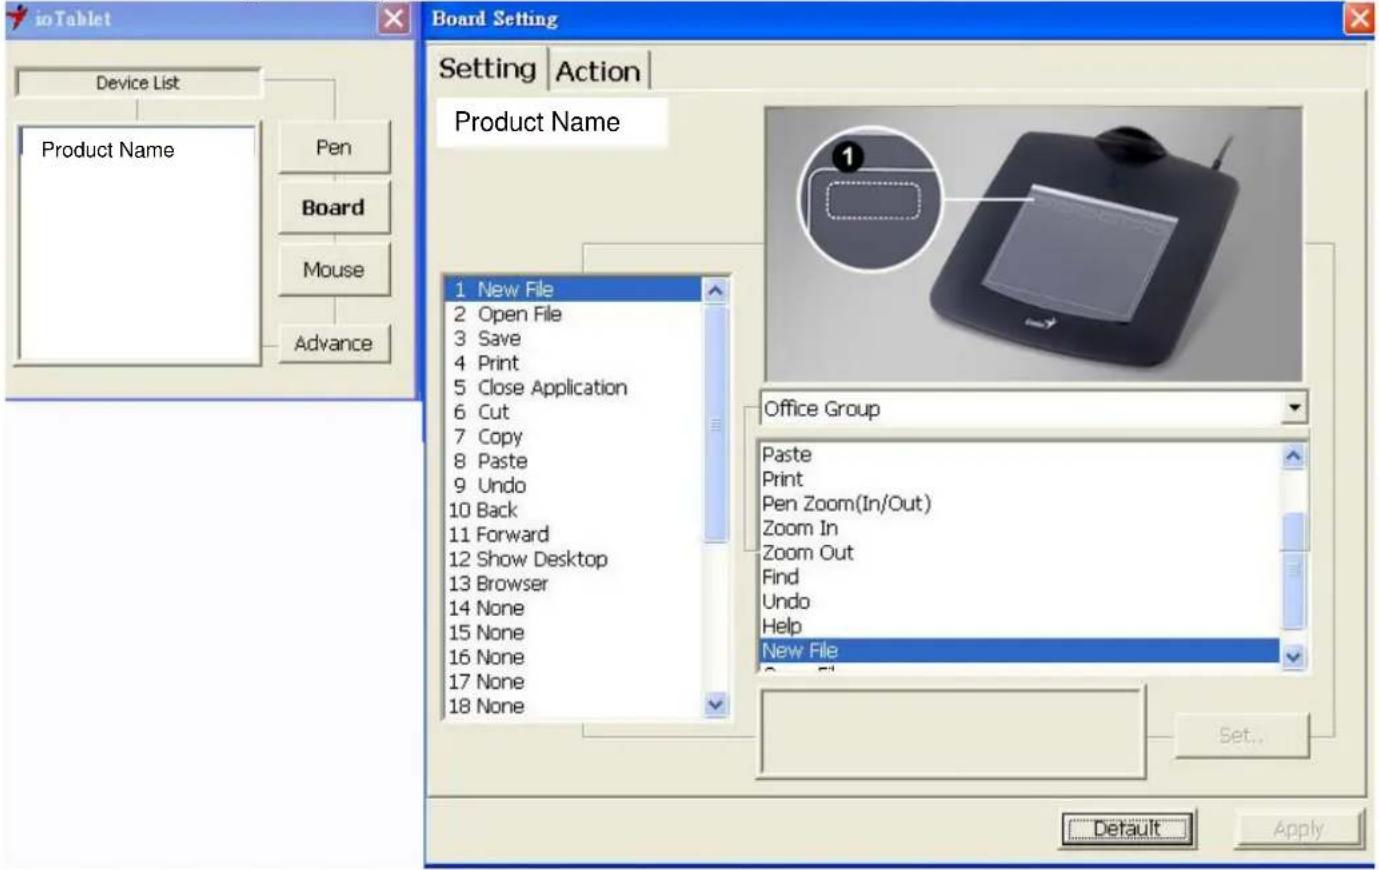Click the Advance button in ioTablet
This screenshot has height=870, width=1379.
[334, 343]
